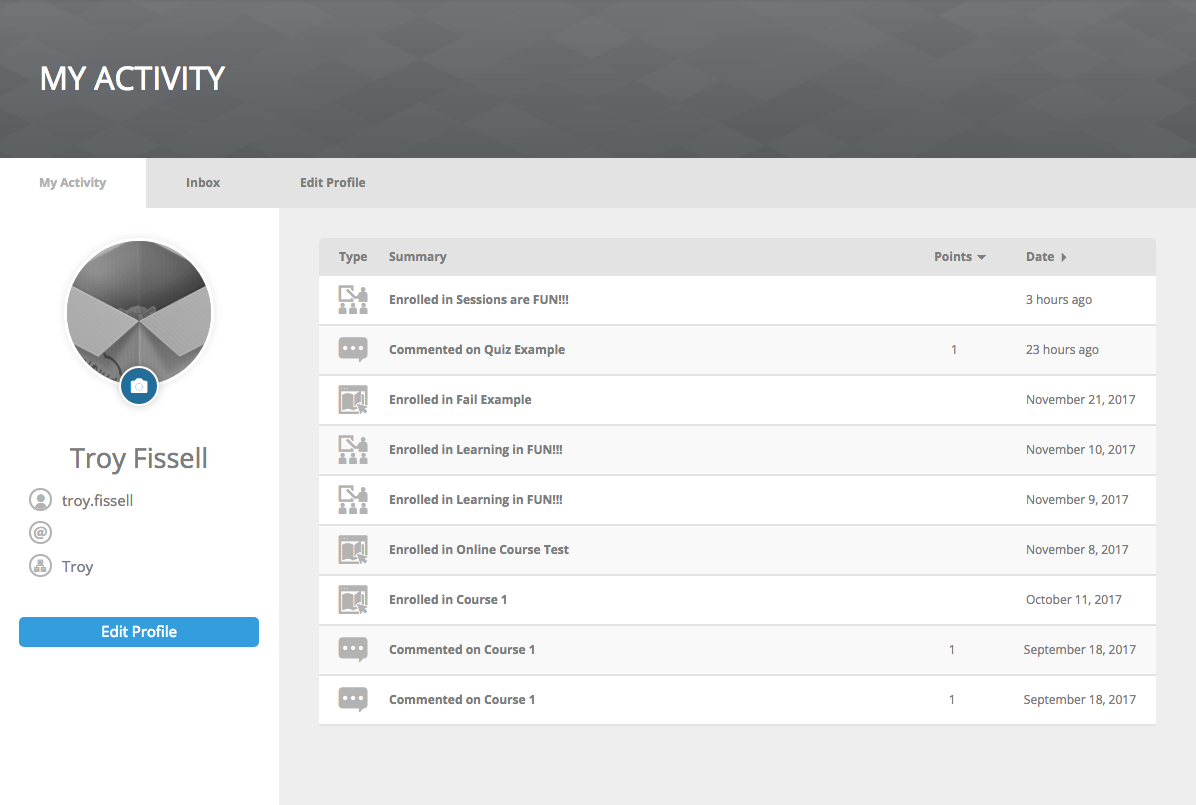Click course icon for Enrolled in Fail Example
The image size is (1196, 805).
pos(353,400)
